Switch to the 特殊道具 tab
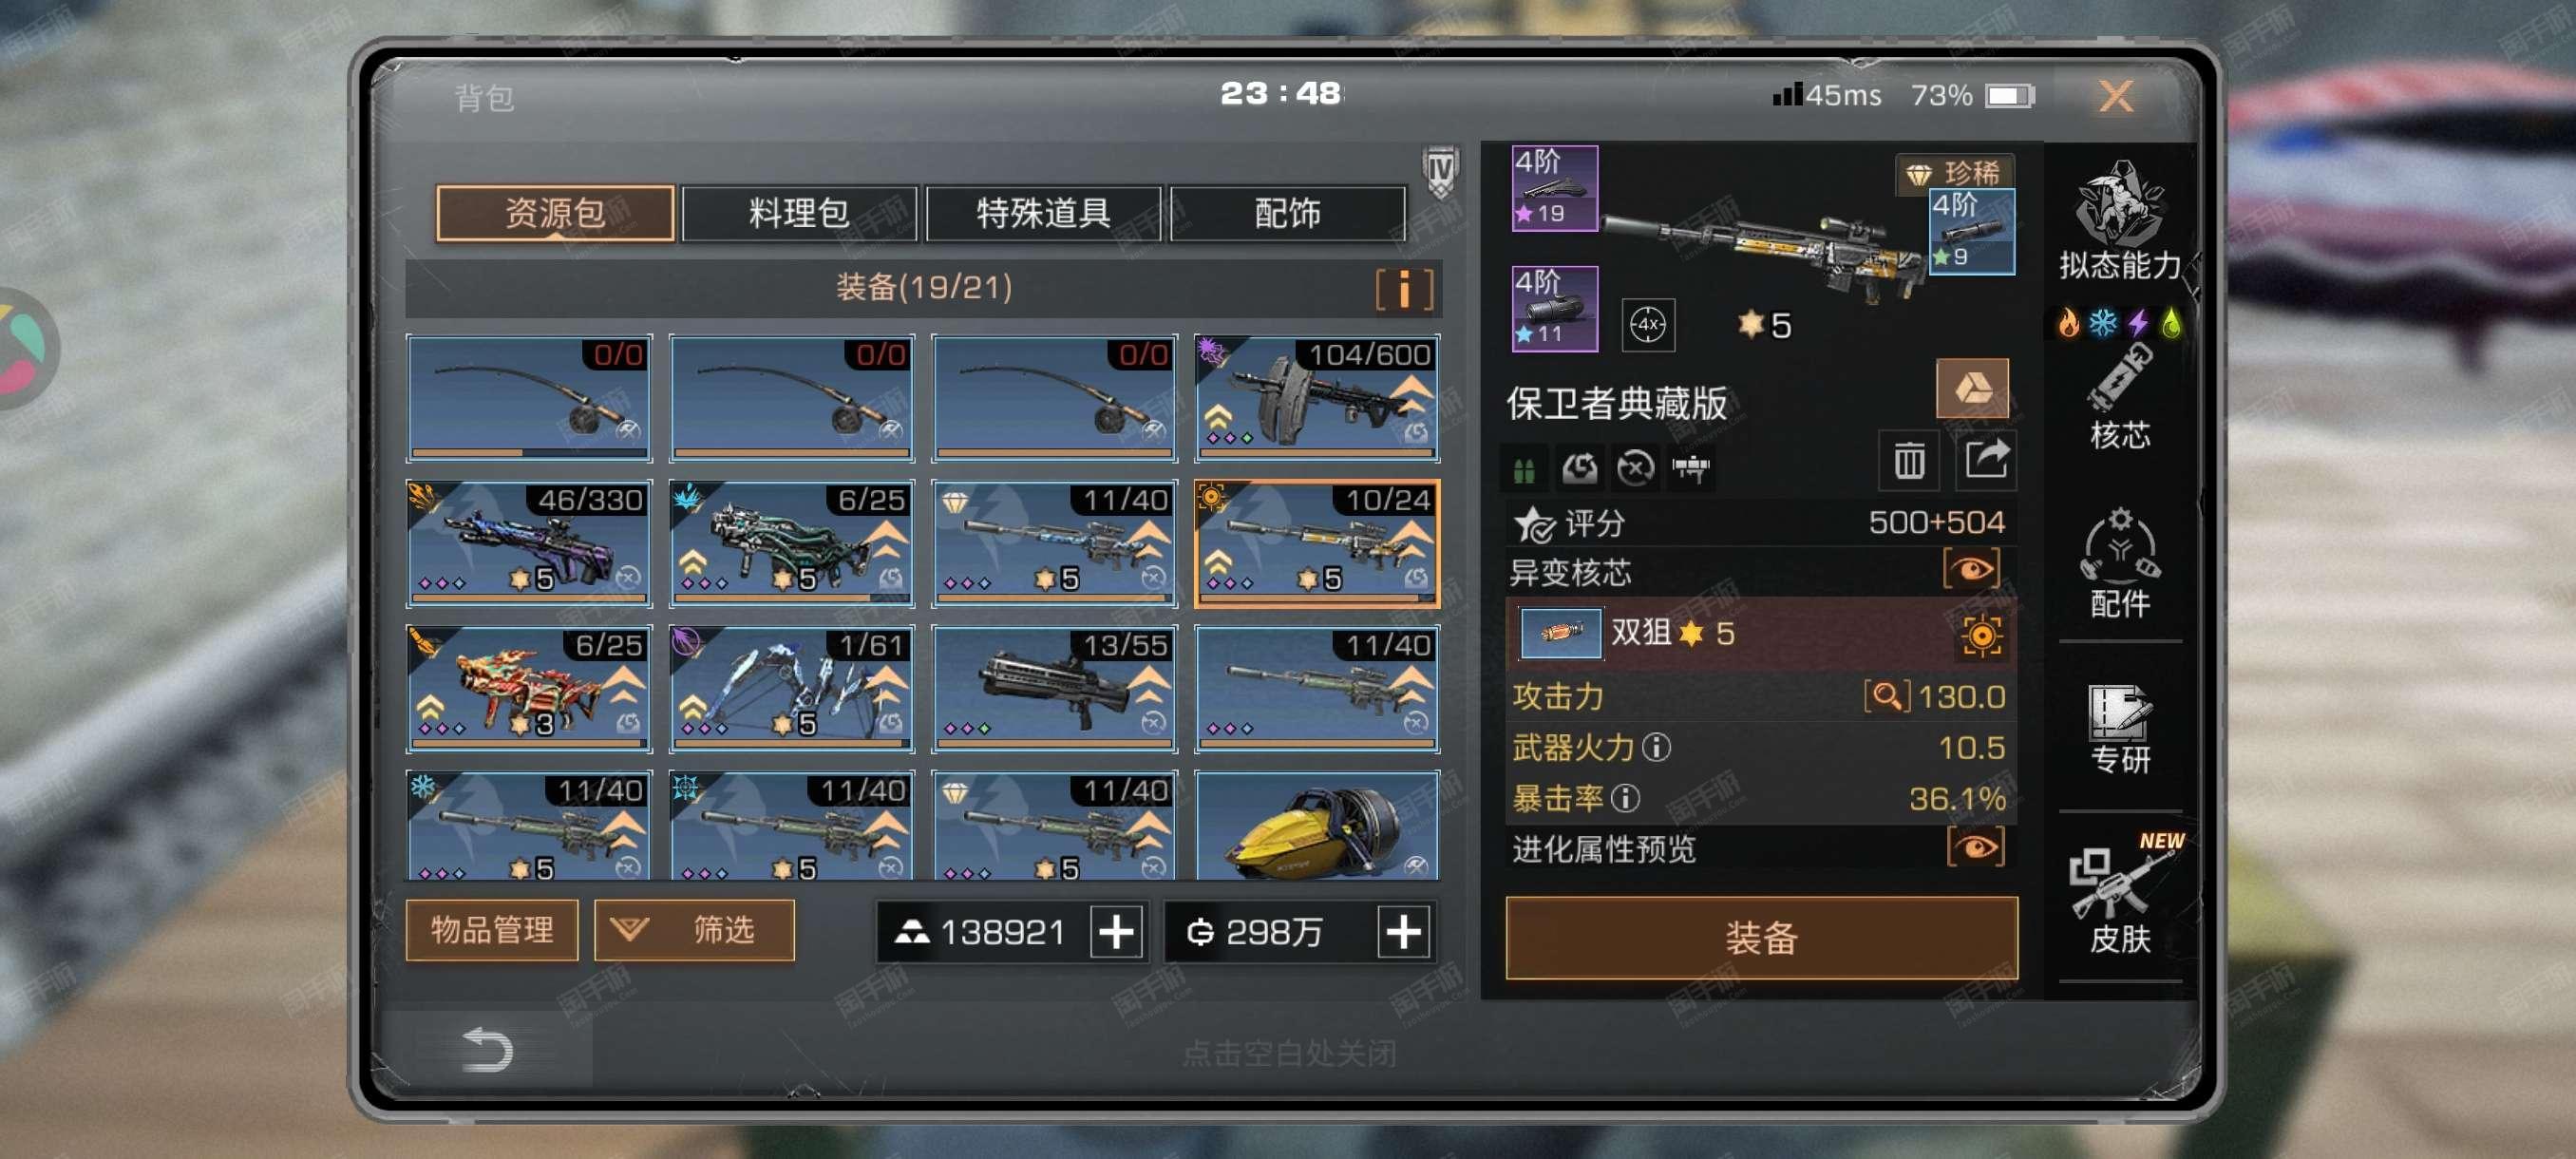The height and width of the screenshot is (1159, 2576). click(1043, 213)
